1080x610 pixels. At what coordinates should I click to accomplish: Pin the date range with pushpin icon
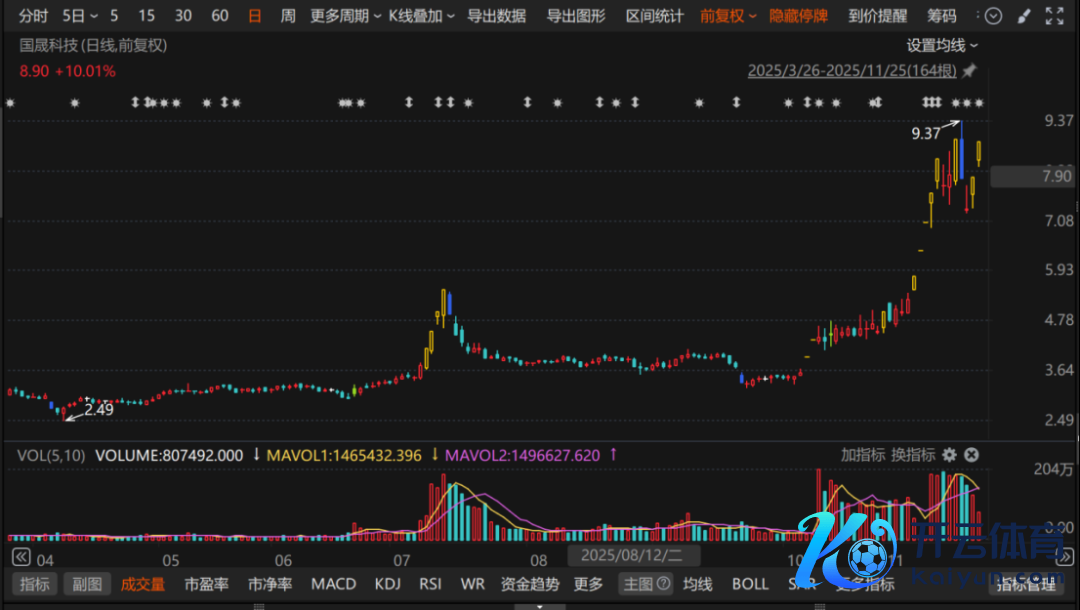point(969,71)
